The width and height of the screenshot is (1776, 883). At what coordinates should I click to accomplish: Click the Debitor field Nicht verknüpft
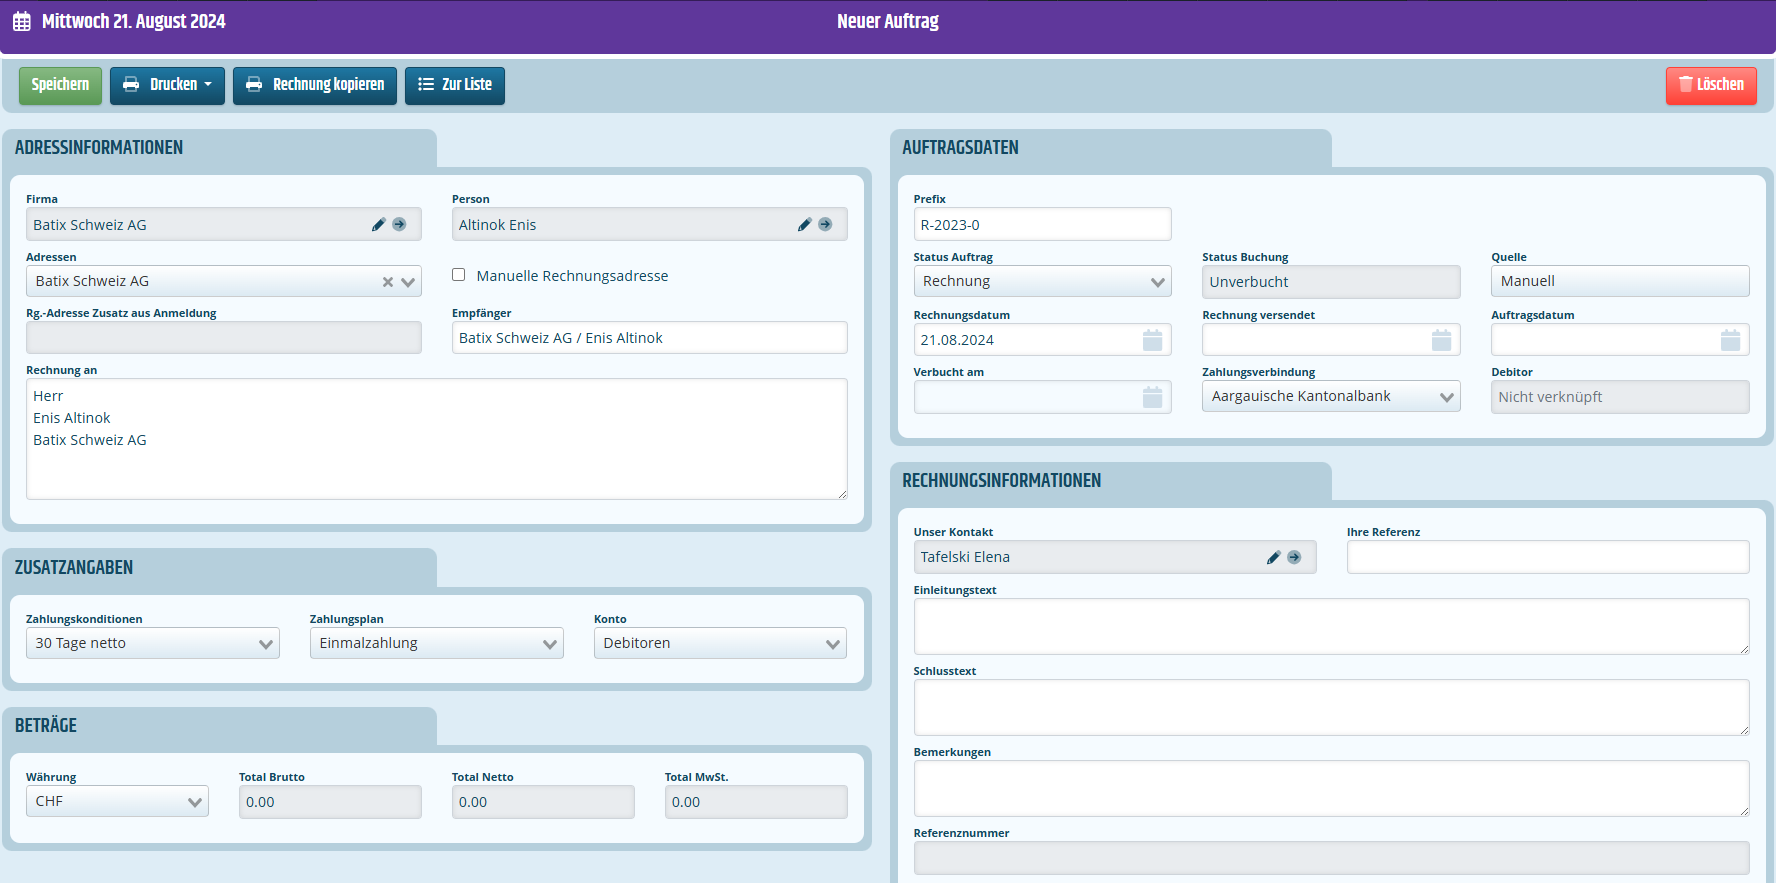[1620, 397]
